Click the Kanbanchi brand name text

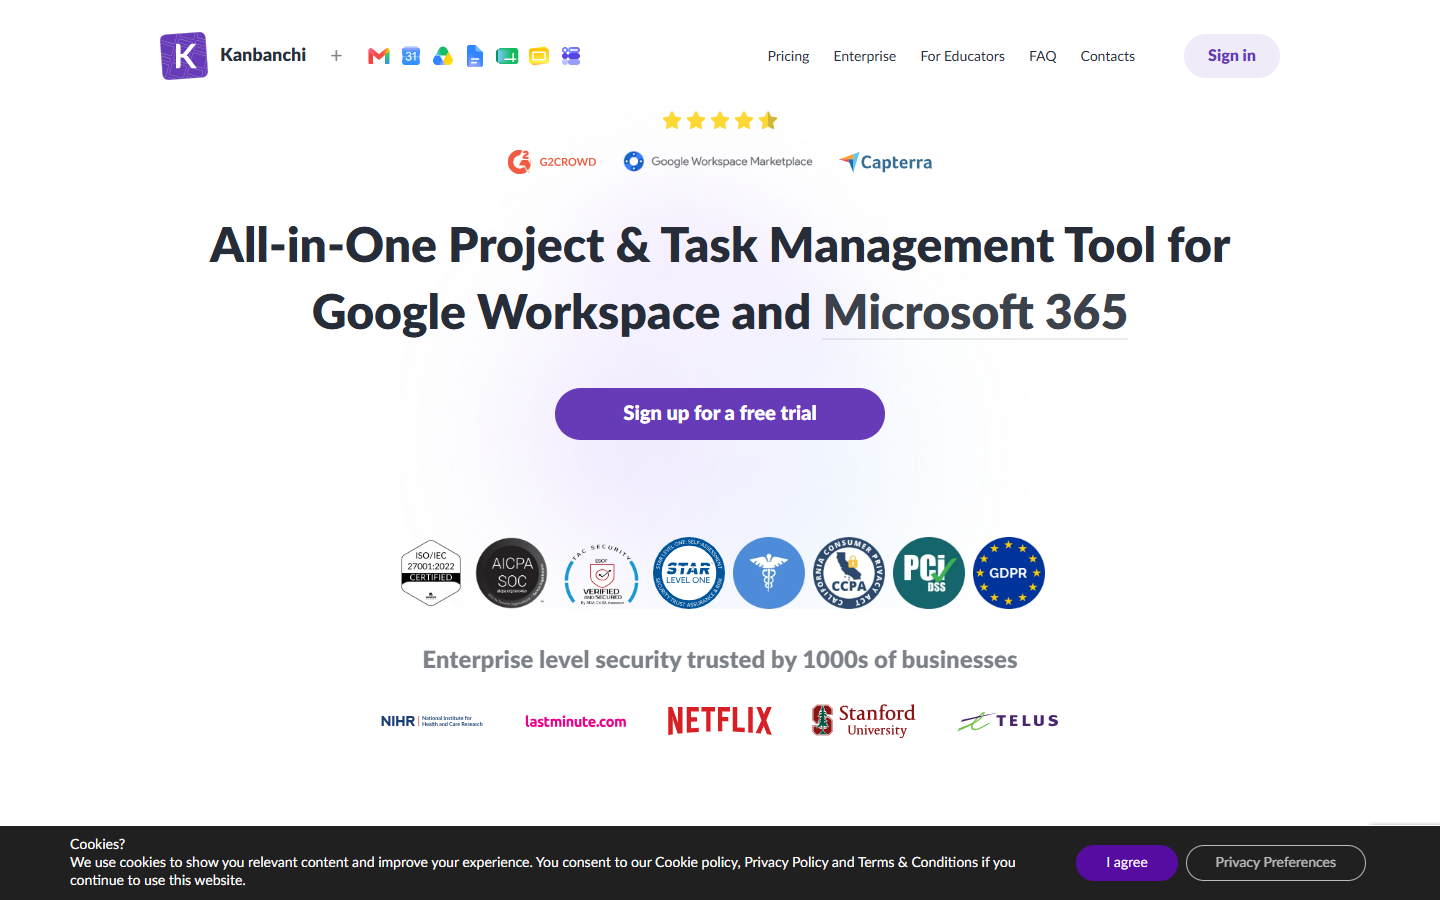[x=263, y=55]
